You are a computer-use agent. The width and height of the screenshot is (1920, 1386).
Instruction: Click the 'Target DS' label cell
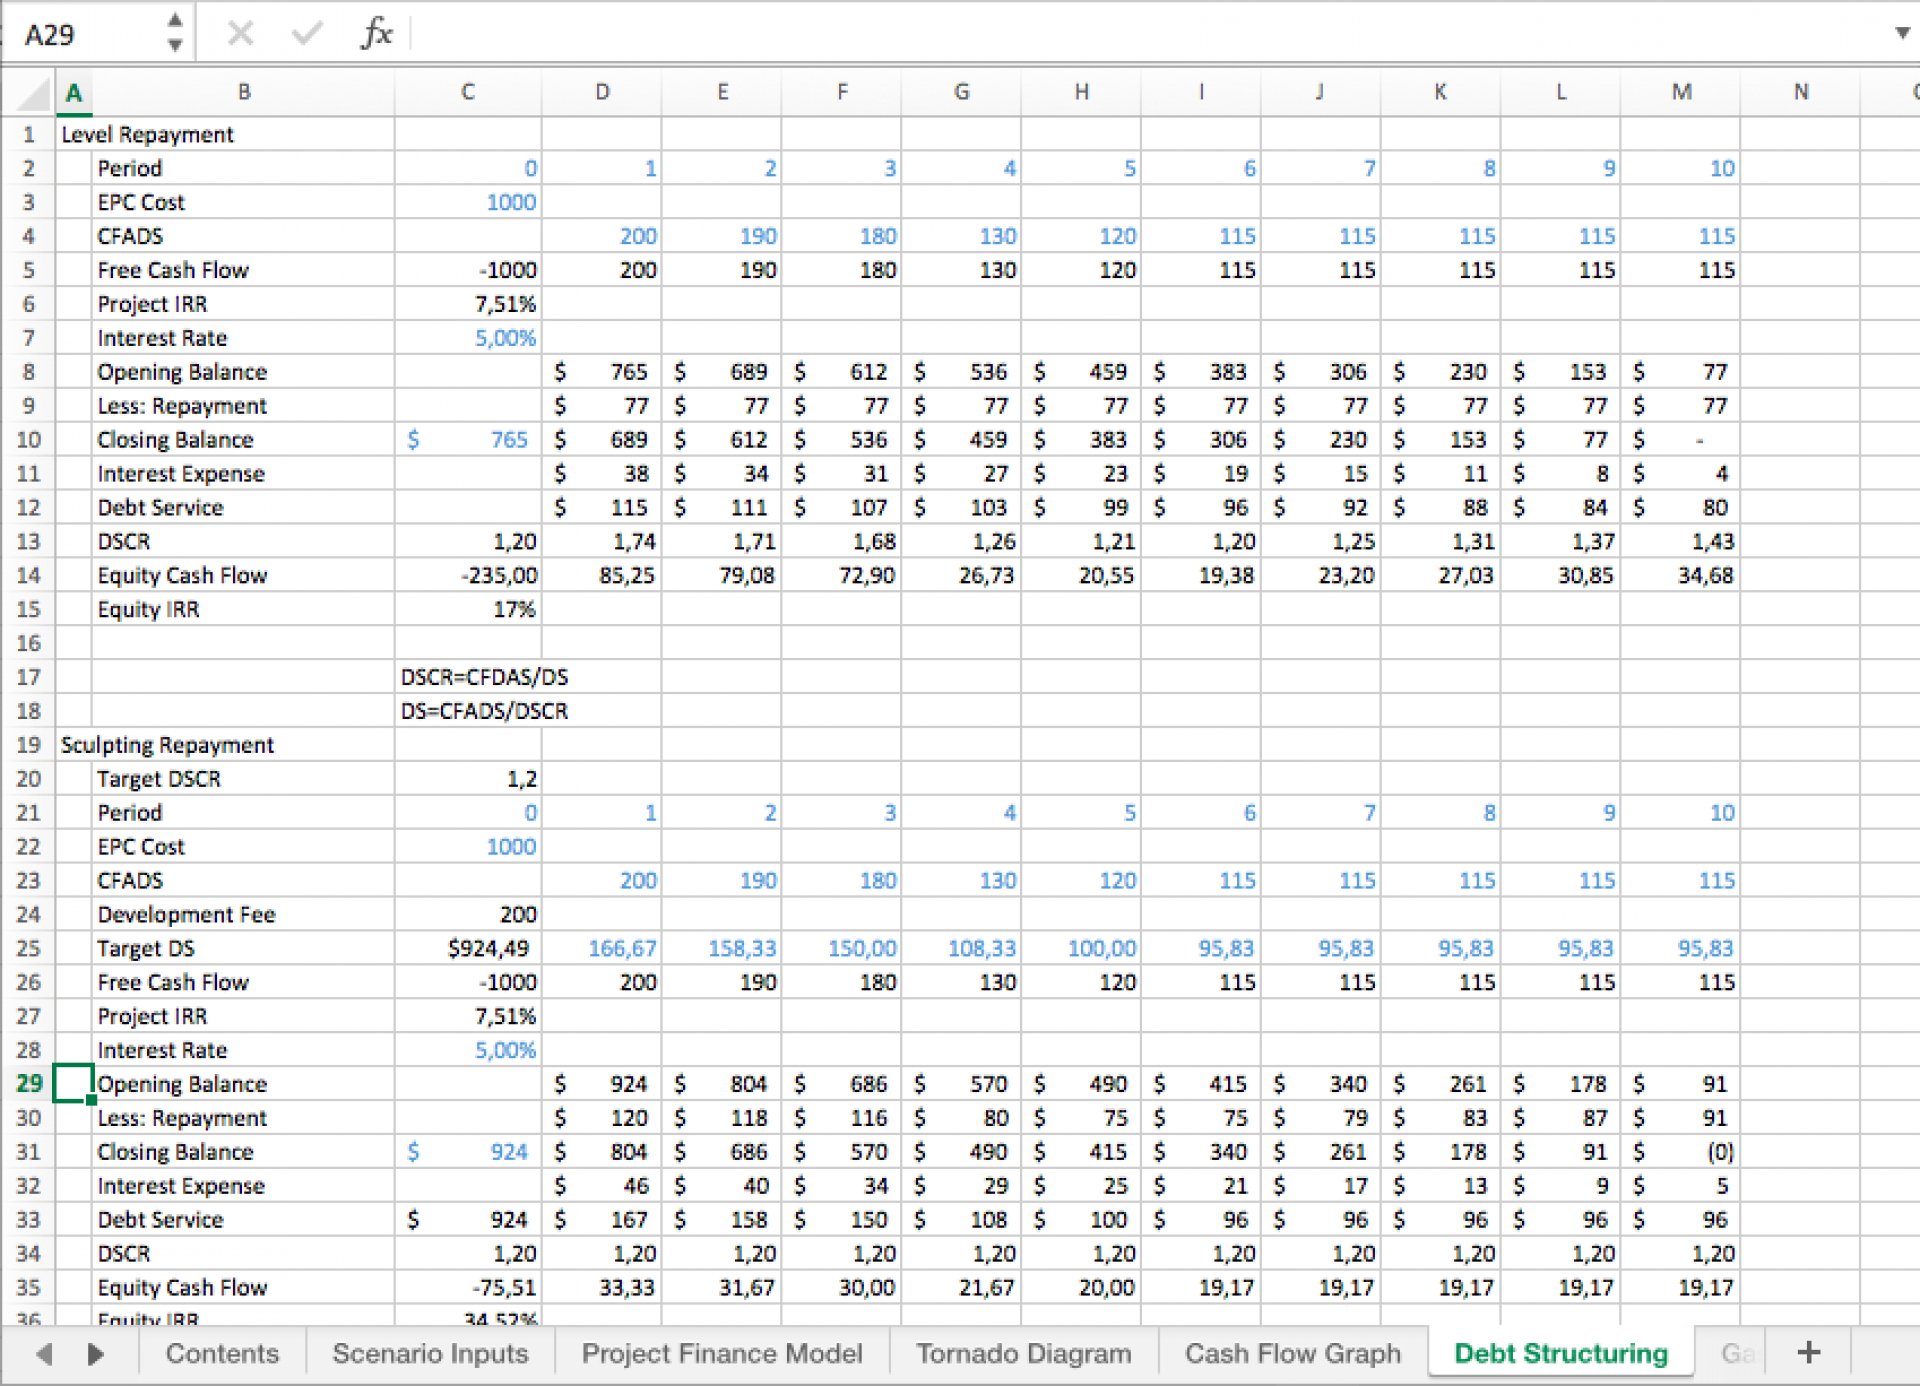pyautogui.click(x=243, y=948)
